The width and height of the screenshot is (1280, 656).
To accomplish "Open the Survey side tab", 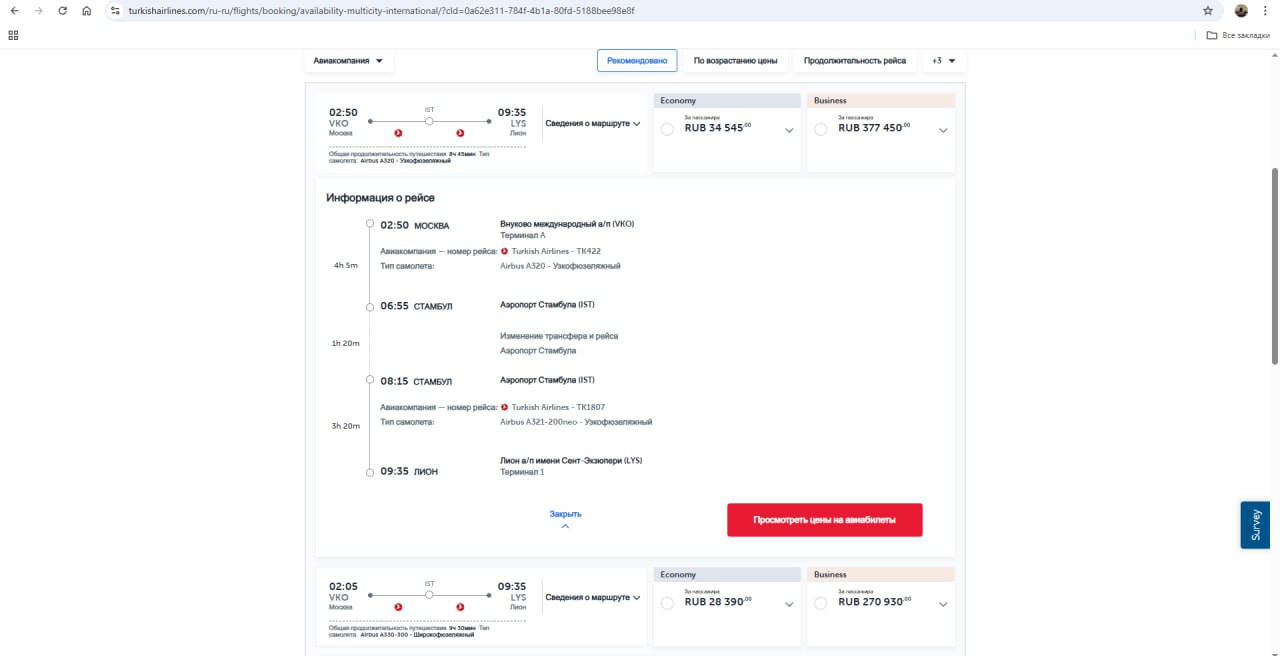I will tap(1256, 524).
